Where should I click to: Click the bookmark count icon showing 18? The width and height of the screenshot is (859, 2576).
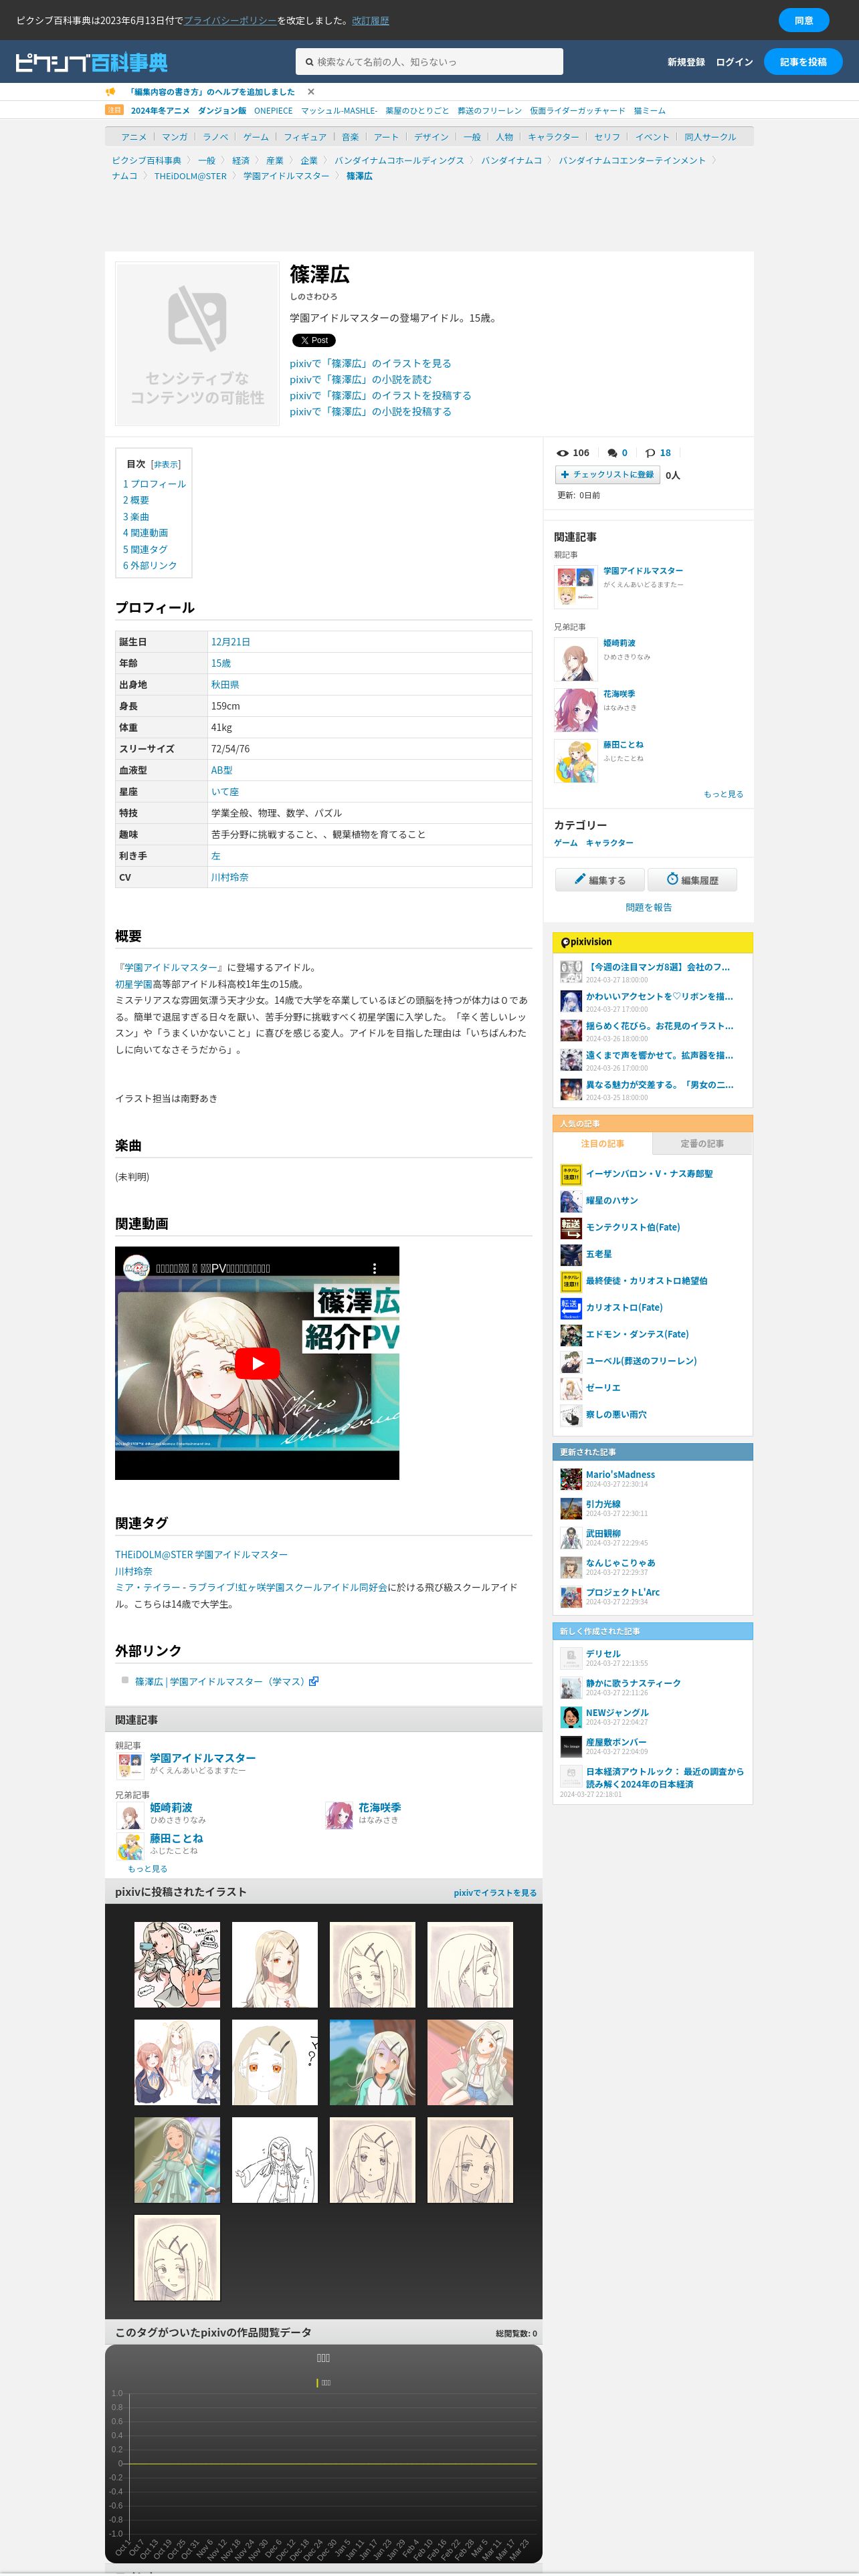[x=650, y=453]
